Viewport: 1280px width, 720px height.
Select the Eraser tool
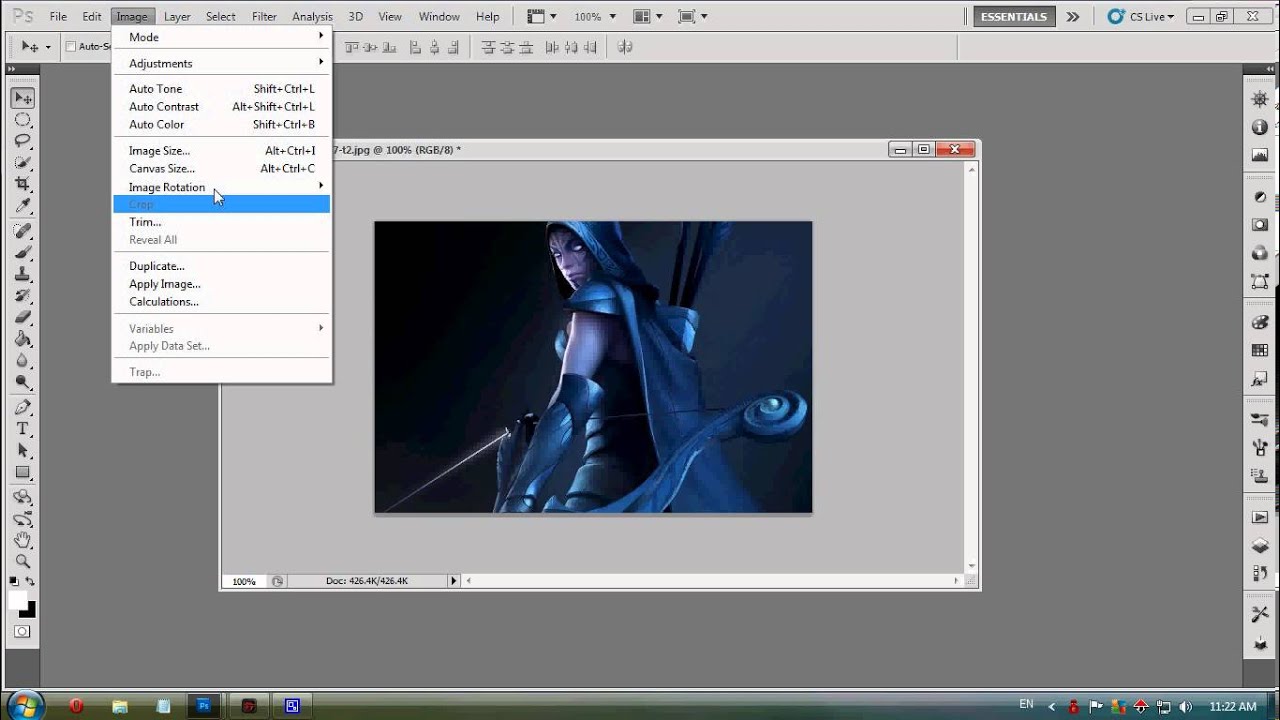[x=22, y=317]
